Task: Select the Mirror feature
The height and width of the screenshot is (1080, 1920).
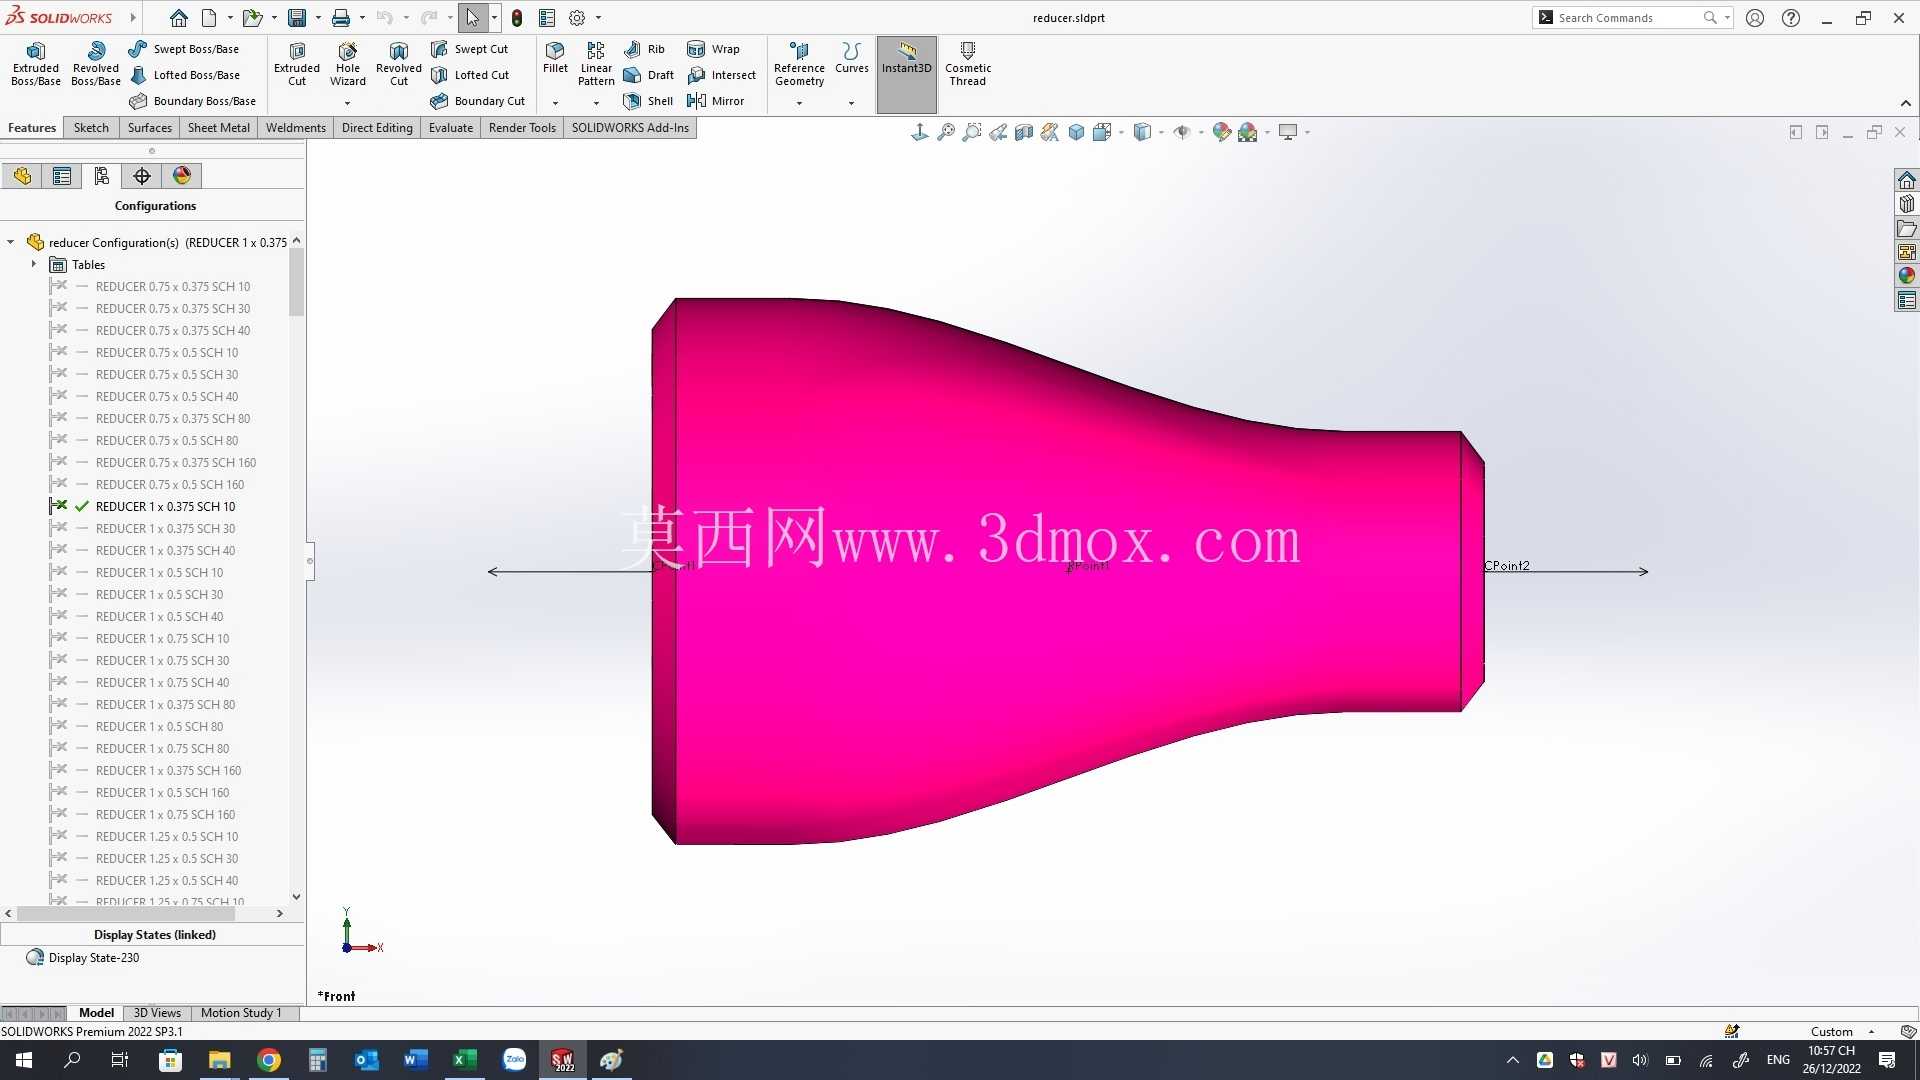Action: click(716, 101)
